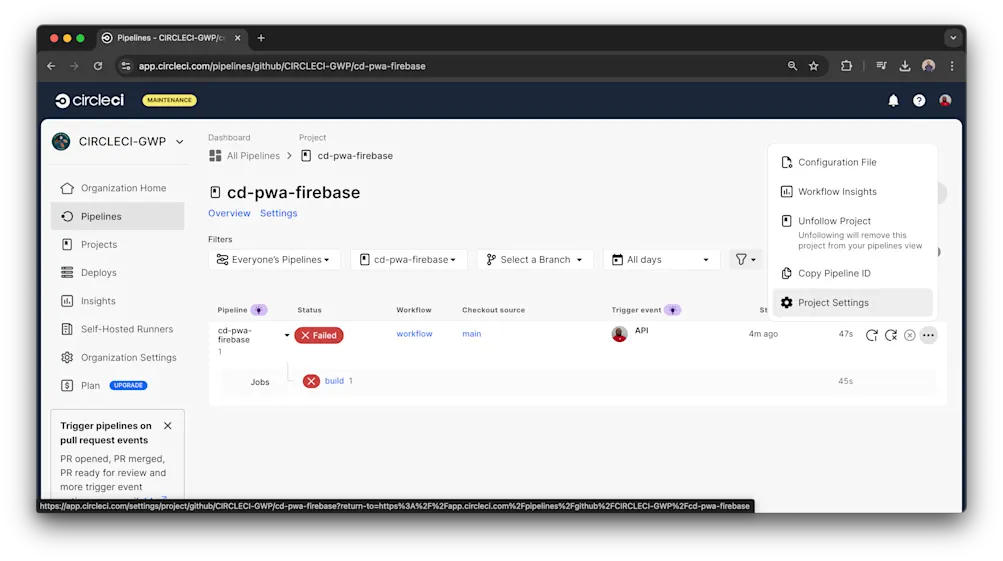
Task: Click the MAINTENANCE badge
Action: (x=170, y=100)
